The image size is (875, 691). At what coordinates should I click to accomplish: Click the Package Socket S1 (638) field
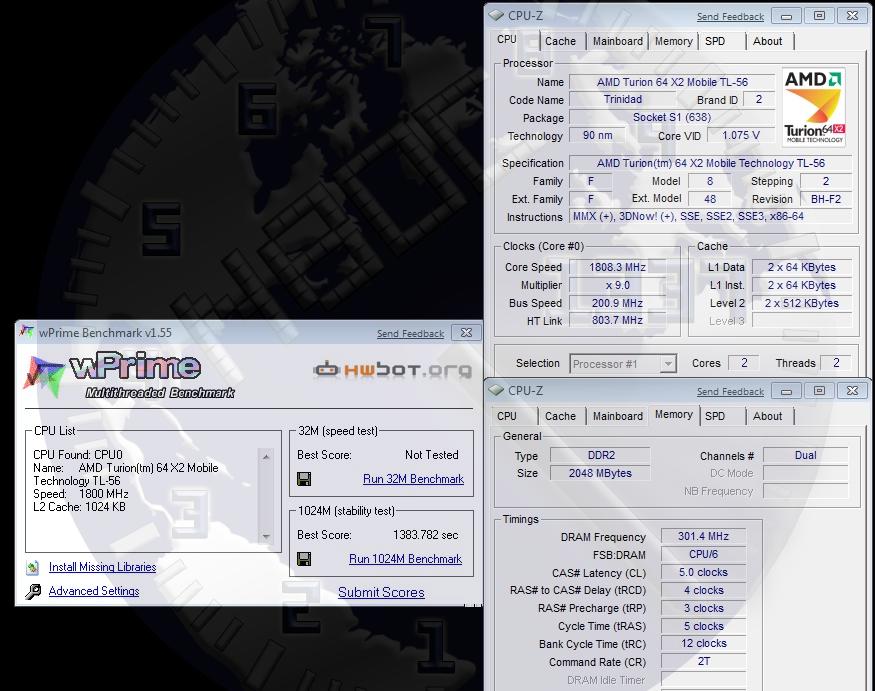(x=672, y=117)
